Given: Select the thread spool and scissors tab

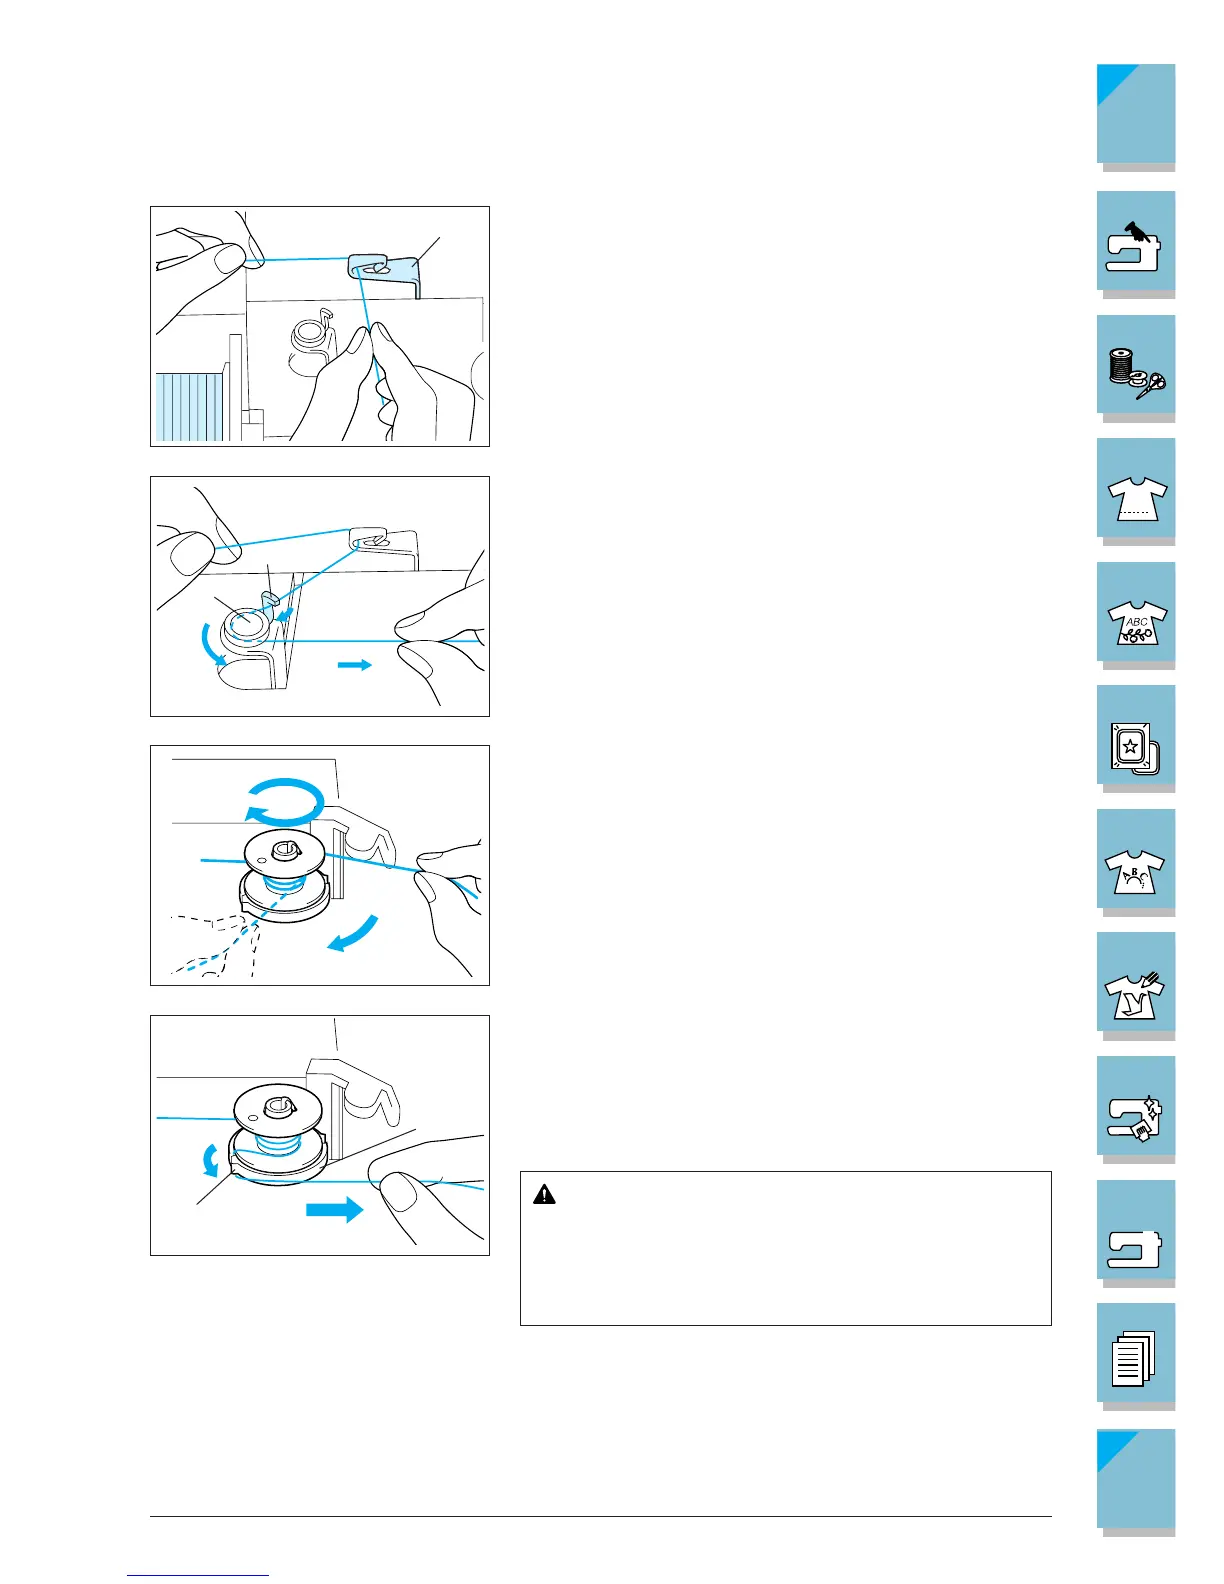Looking at the screenshot, I should (1136, 365).
